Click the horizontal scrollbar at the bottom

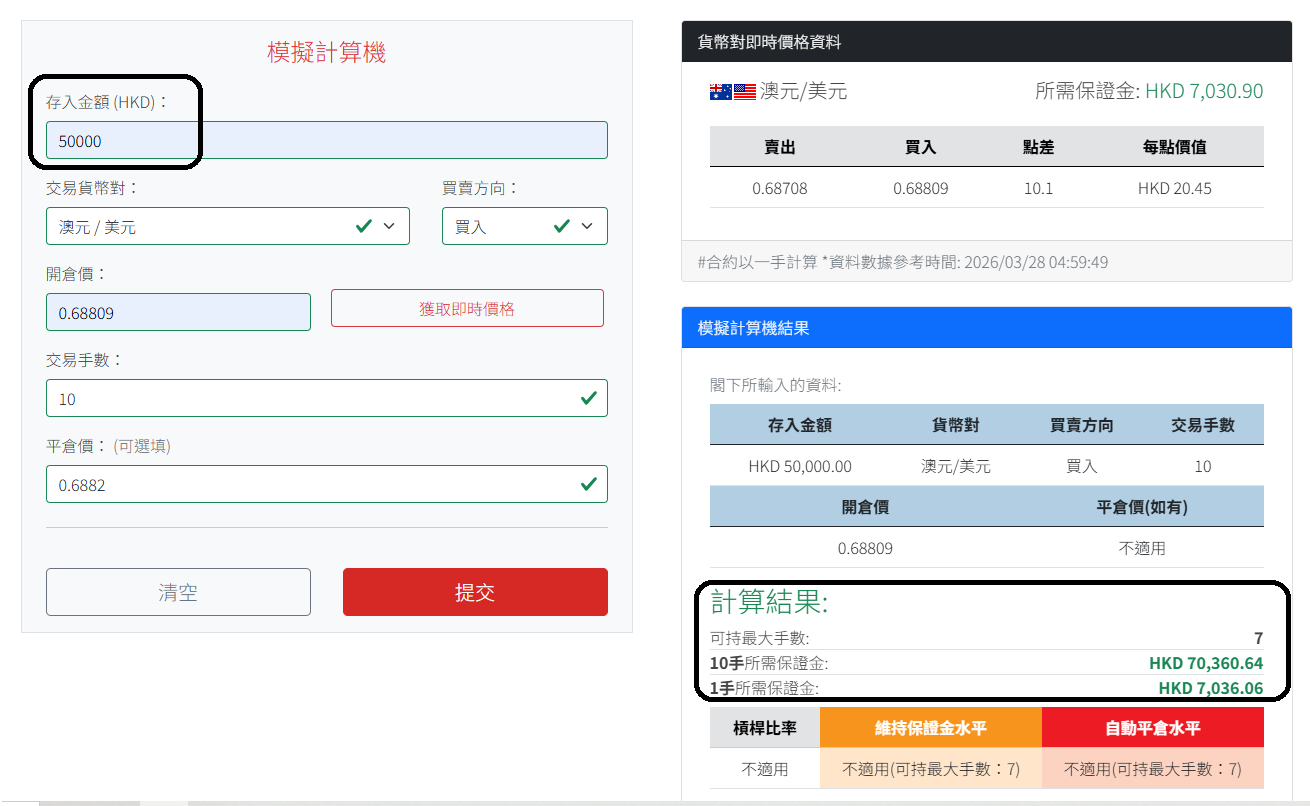(655, 803)
